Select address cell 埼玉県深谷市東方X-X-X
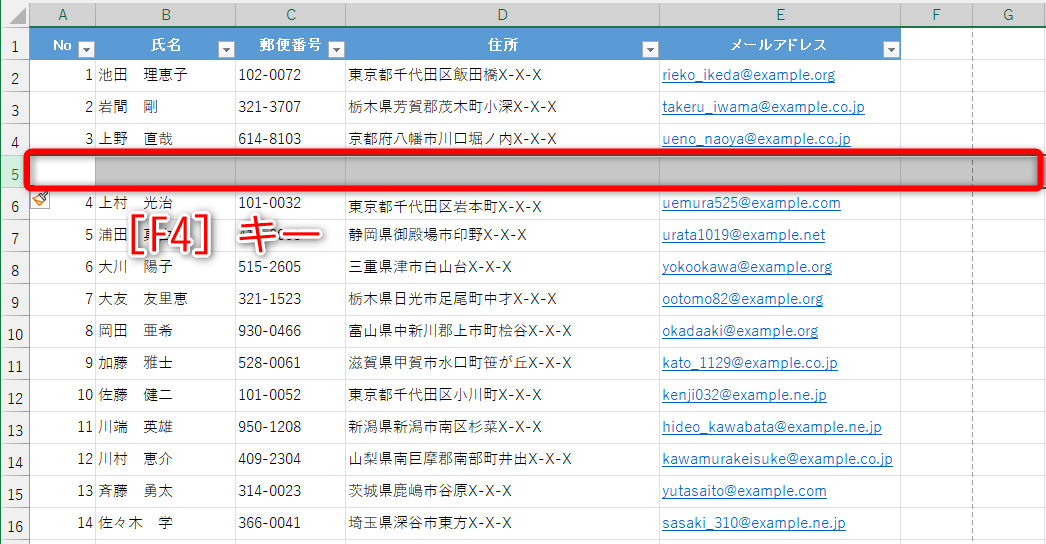This screenshot has height=544, width=1046. click(502, 524)
